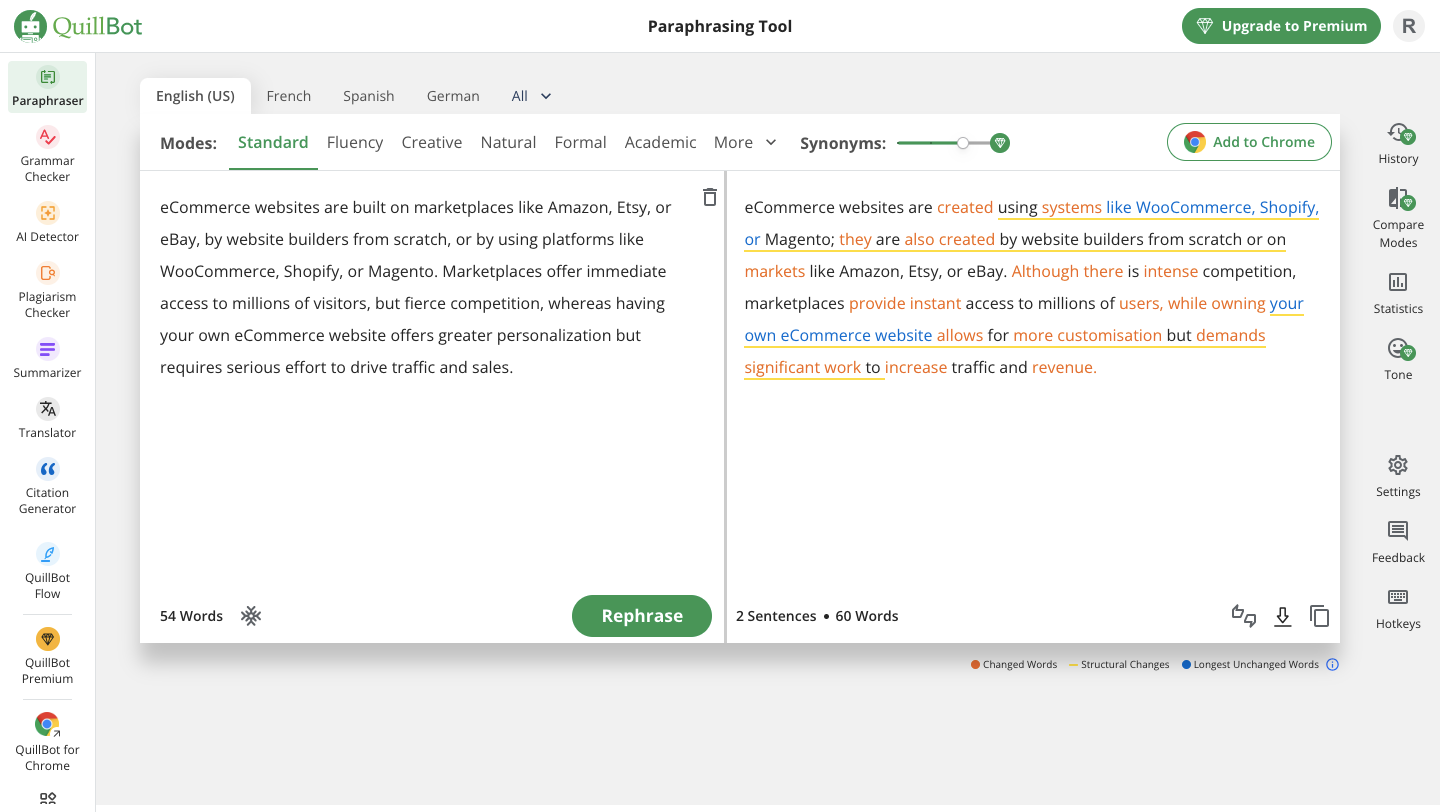
Task: Click "Changed Words" legend label
Action: (1020, 664)
